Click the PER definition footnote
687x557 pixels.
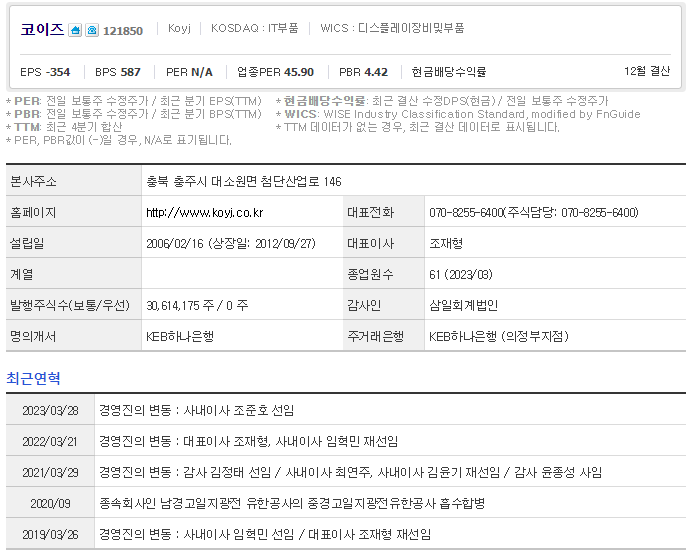point(134,101)
